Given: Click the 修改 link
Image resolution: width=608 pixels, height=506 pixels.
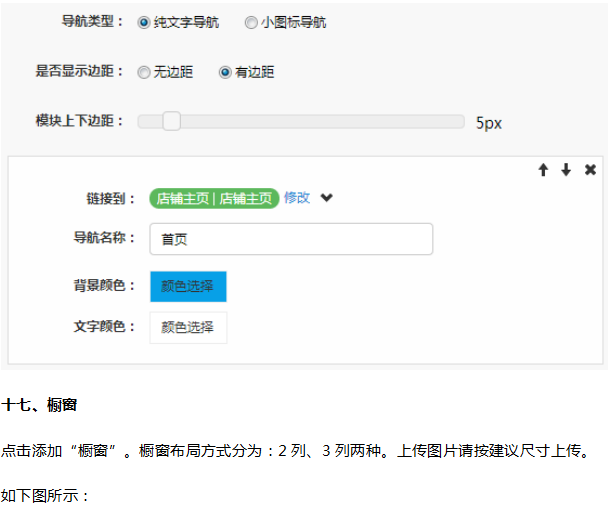Looking at the screenshot, I should [297, 198].
